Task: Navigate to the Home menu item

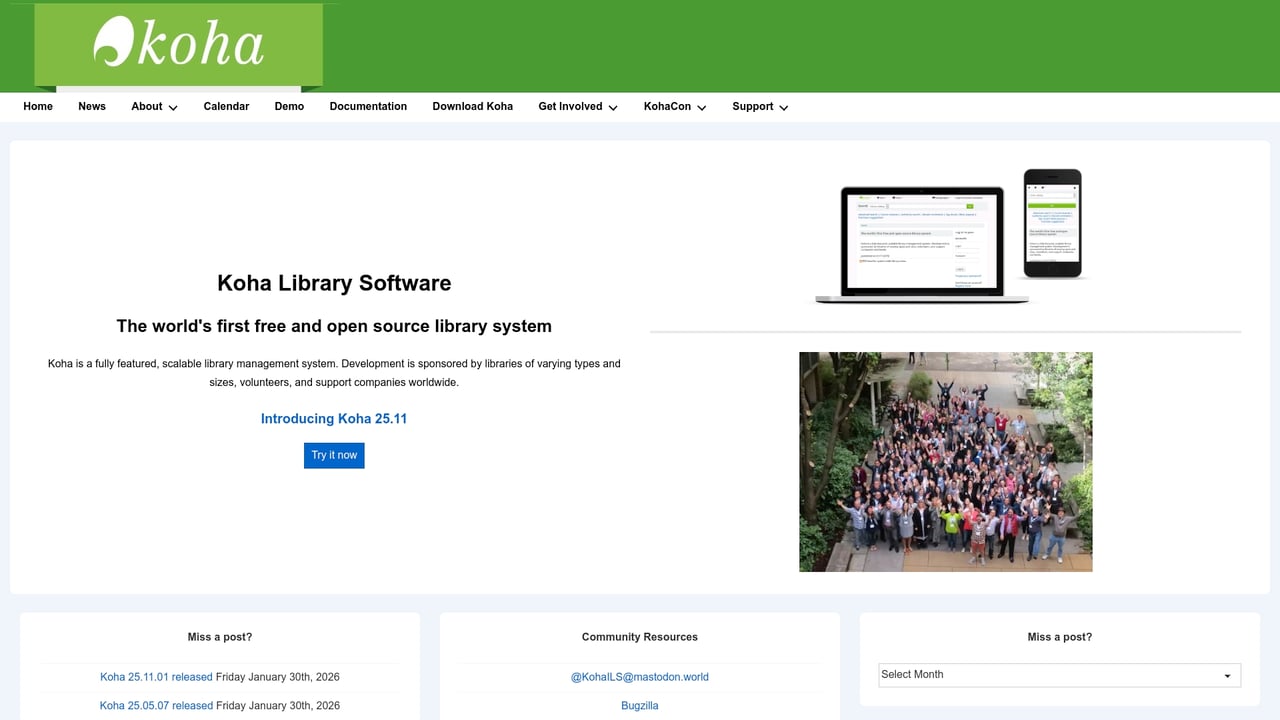Action: point(38,106)
